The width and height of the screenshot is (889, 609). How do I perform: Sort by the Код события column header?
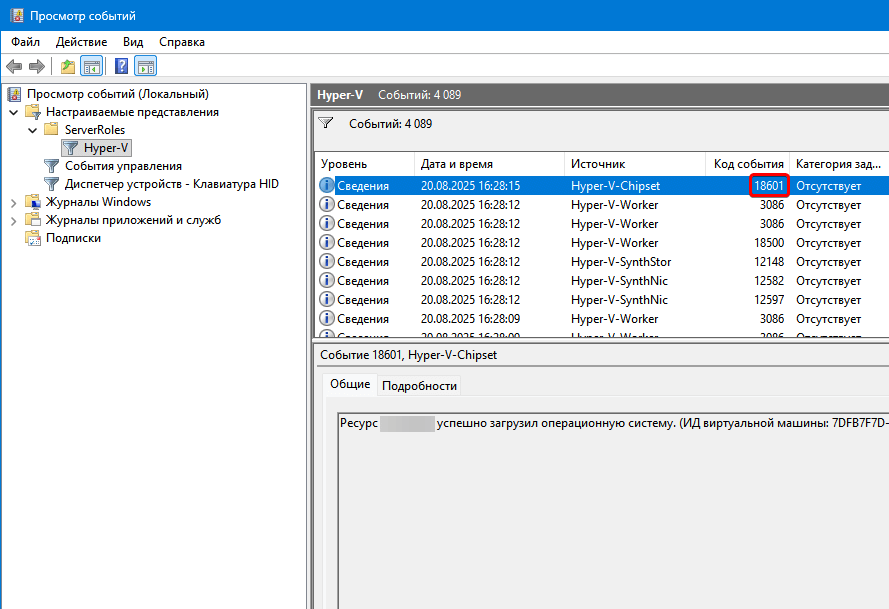click(x=748, y=163)
